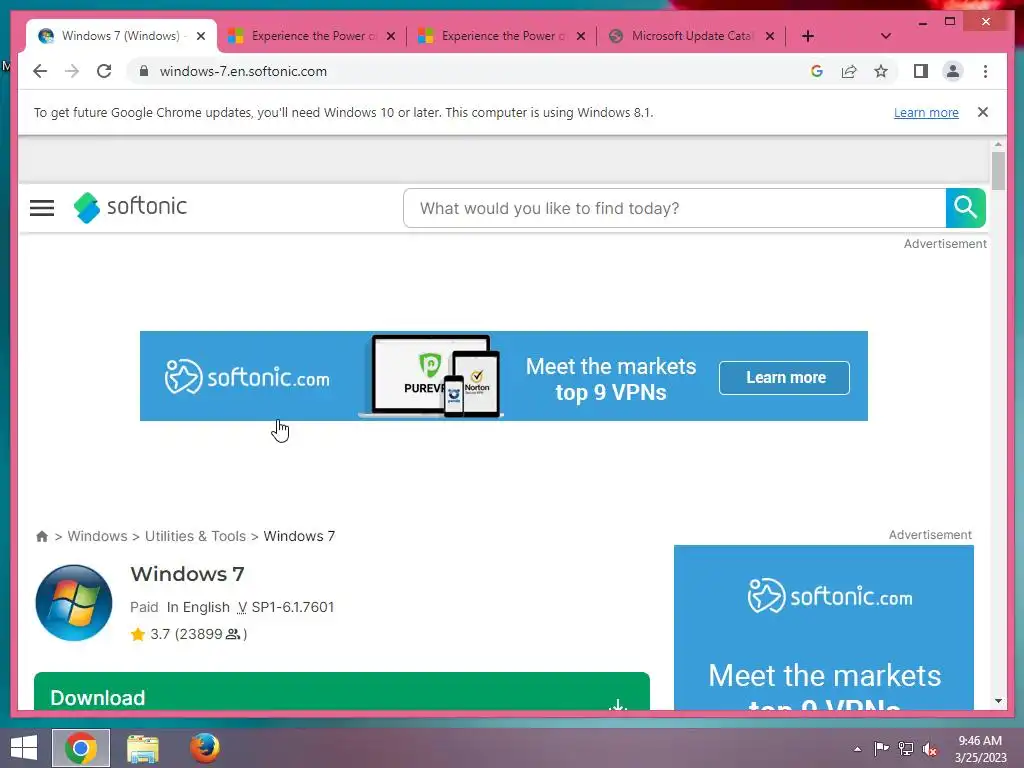This screenshot has height=768, width=1024.
Task: Click the Chrome taskbar icon
Action: pos(81,748)
